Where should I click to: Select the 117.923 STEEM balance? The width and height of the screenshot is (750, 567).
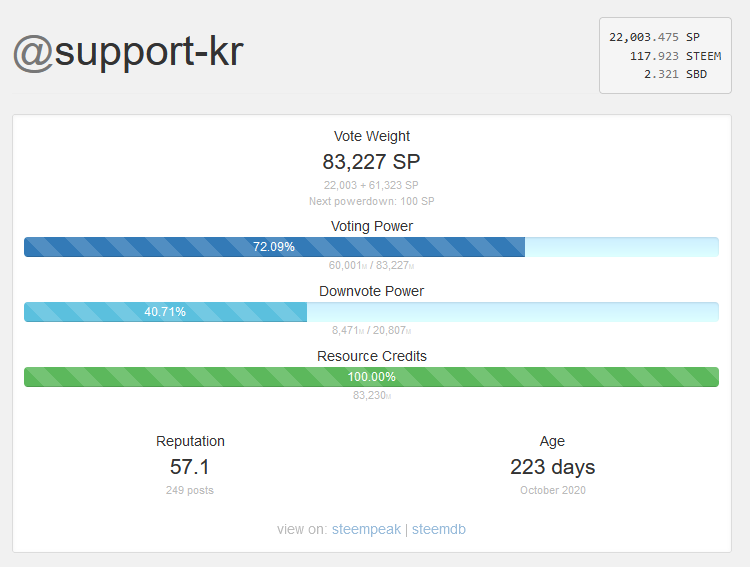pos(675,56)
